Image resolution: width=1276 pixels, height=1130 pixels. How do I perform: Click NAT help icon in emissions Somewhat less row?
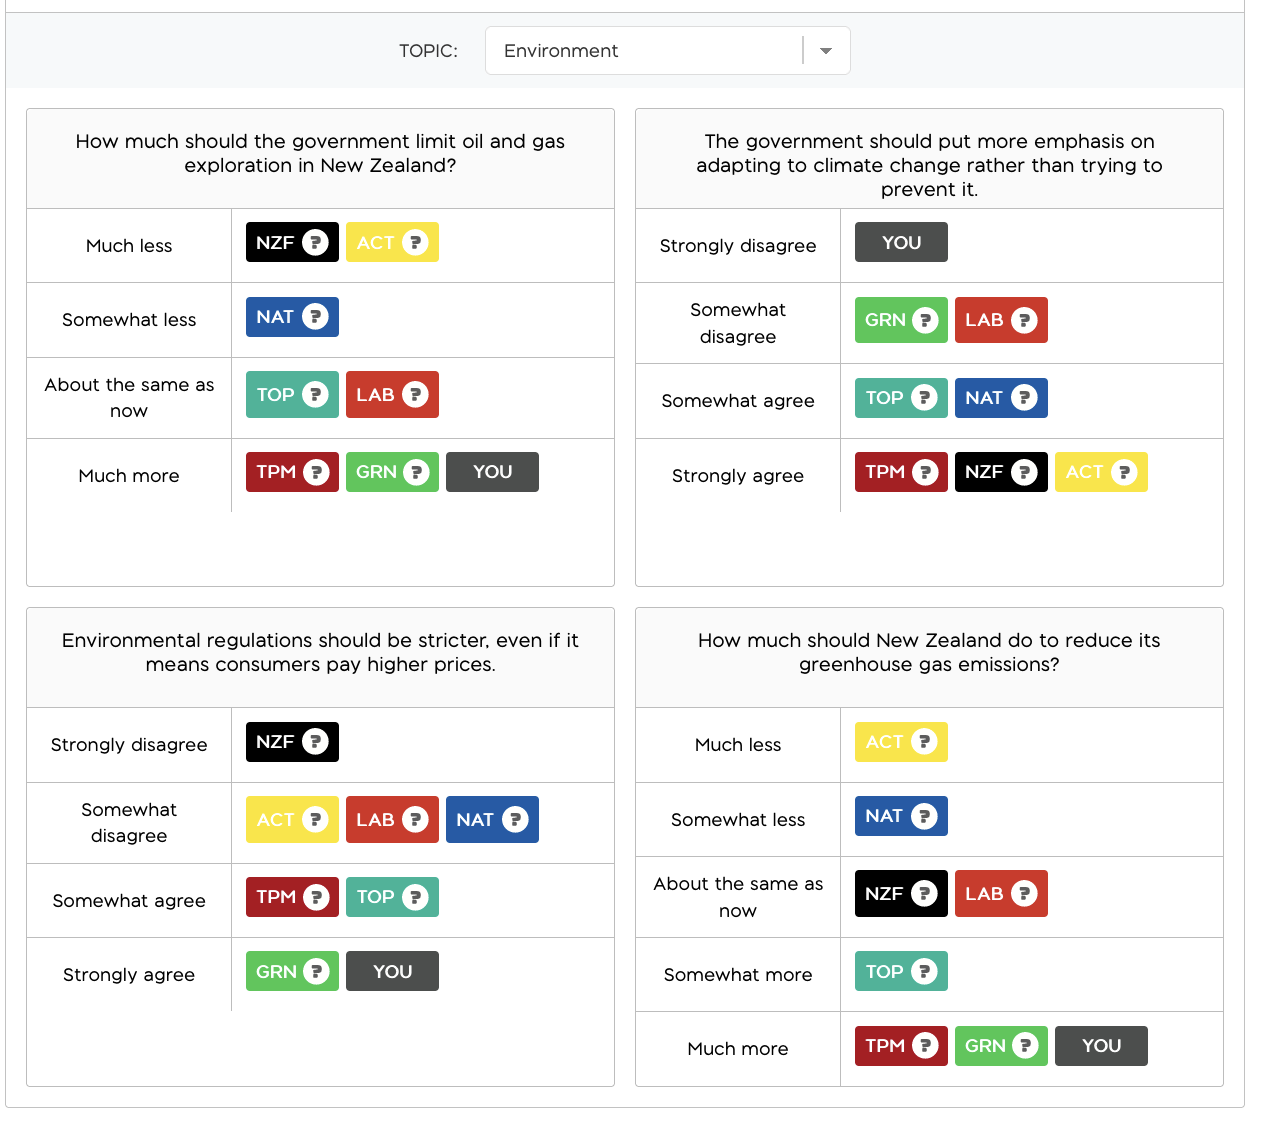[924, 816]
